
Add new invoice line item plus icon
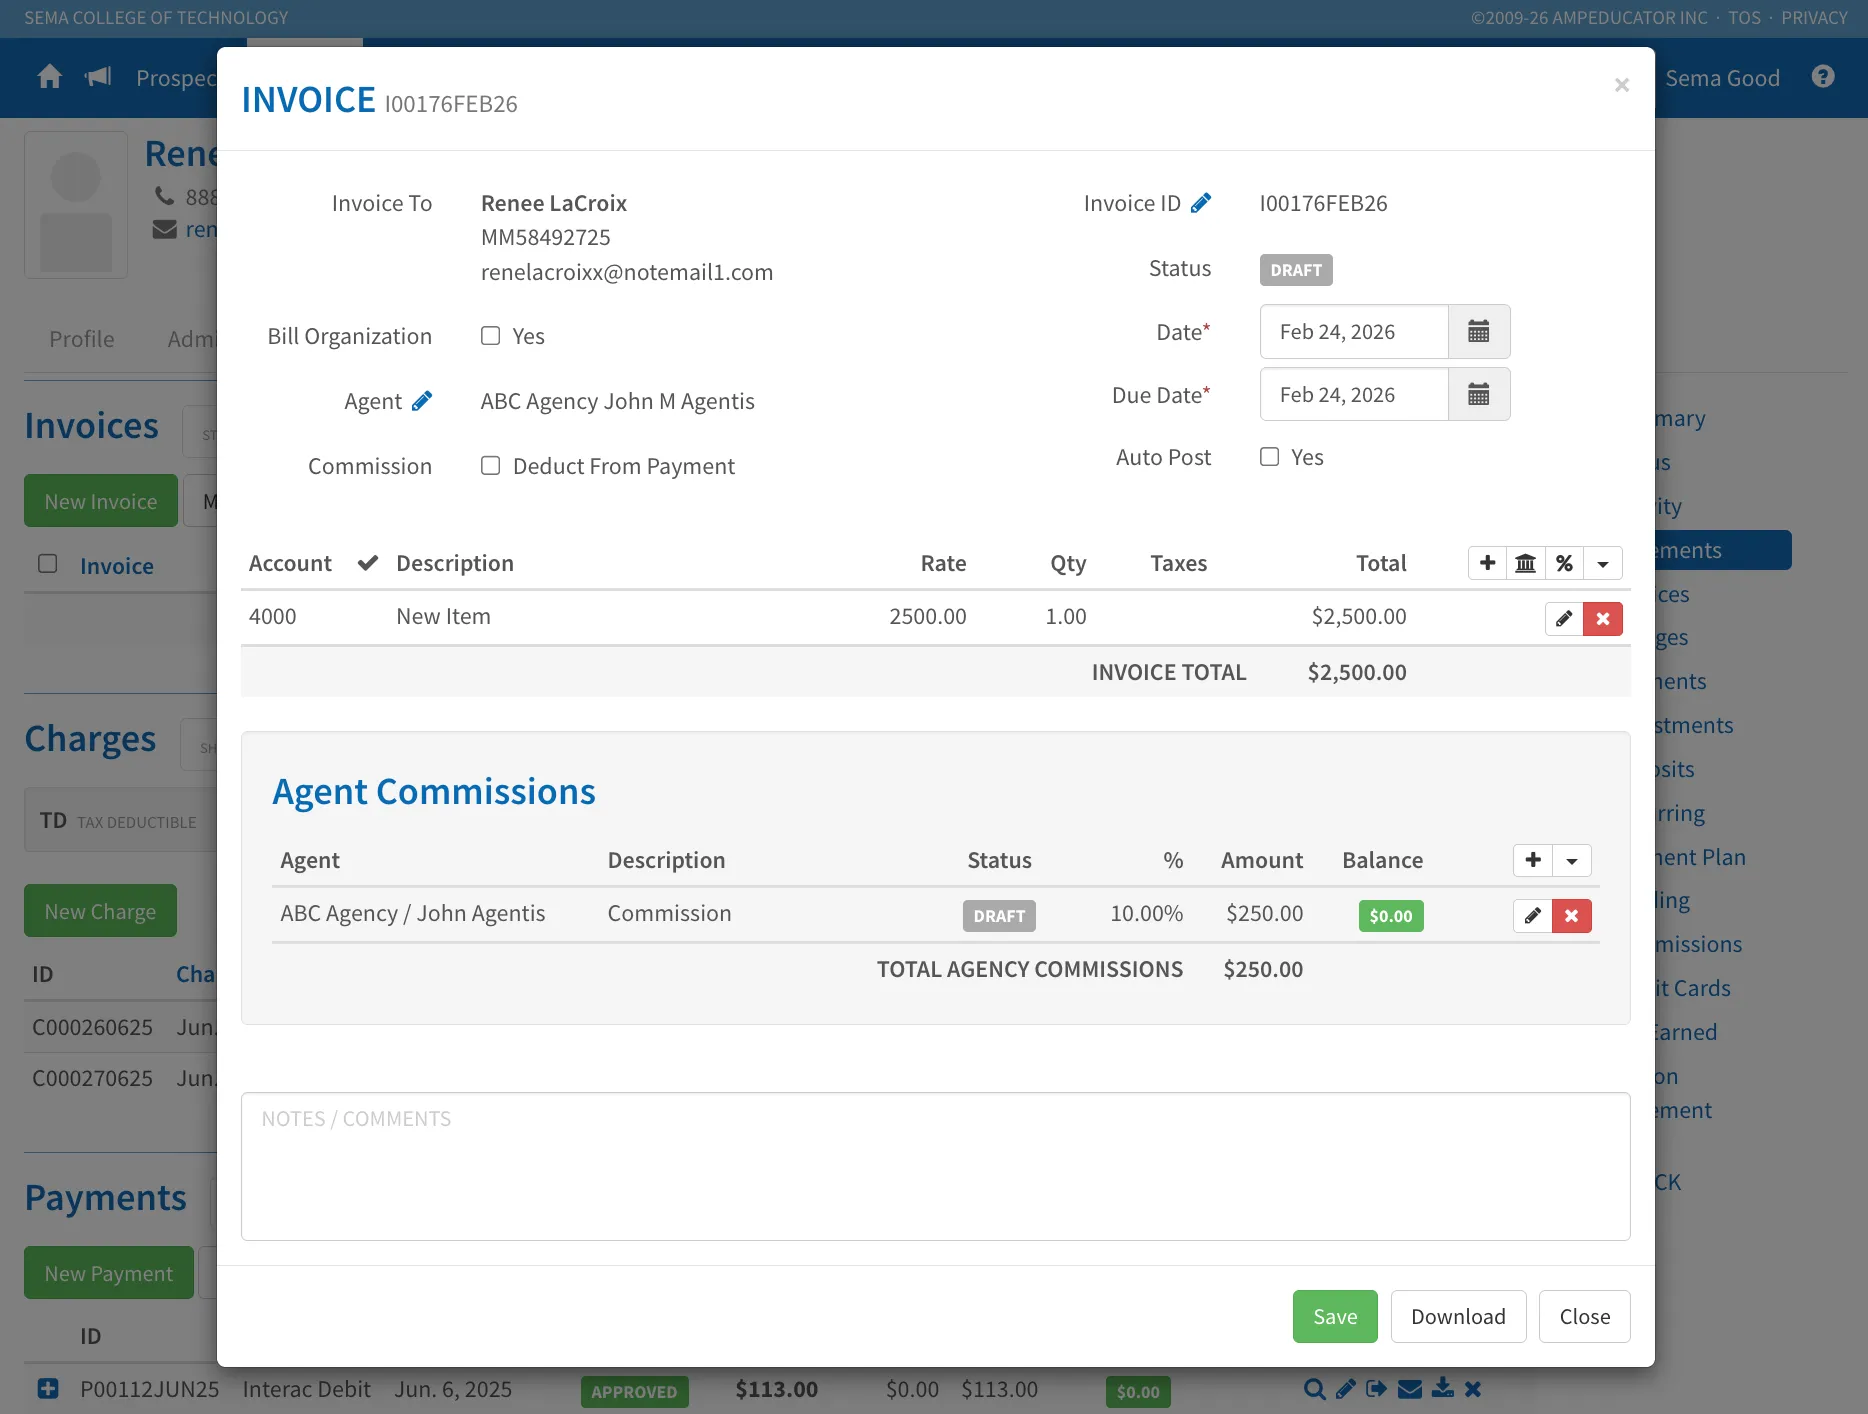1487,563
